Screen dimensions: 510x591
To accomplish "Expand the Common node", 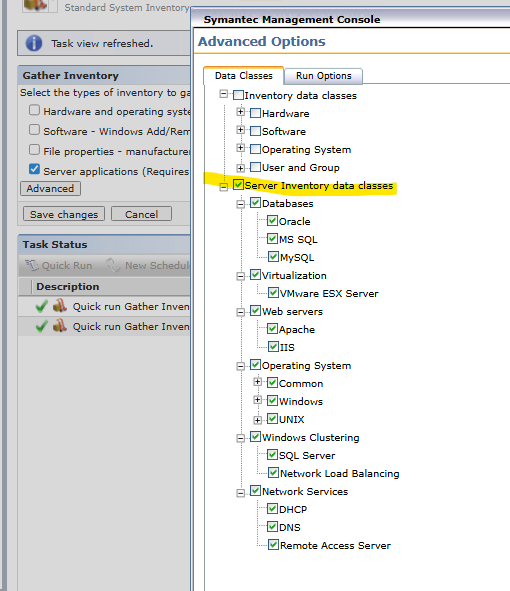I will (x=258, y=382).
